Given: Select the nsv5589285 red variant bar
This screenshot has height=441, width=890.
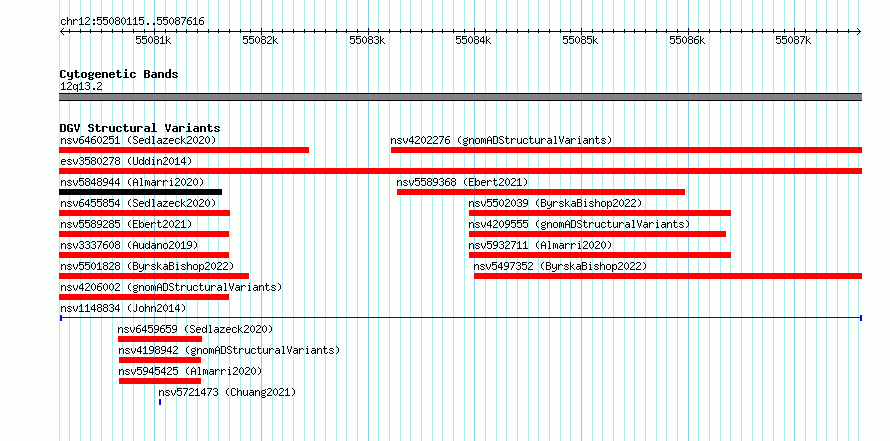Looking at the screenshot, I should point(144,234).
